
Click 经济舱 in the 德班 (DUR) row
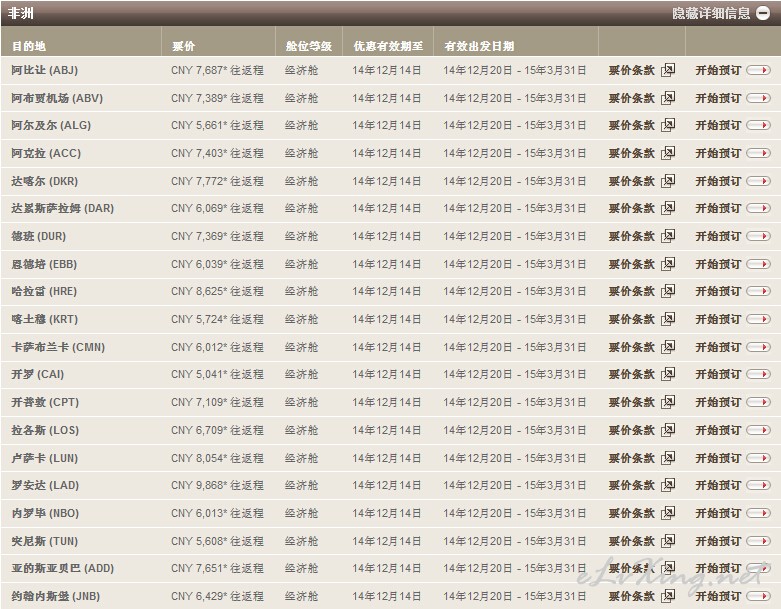301,236
